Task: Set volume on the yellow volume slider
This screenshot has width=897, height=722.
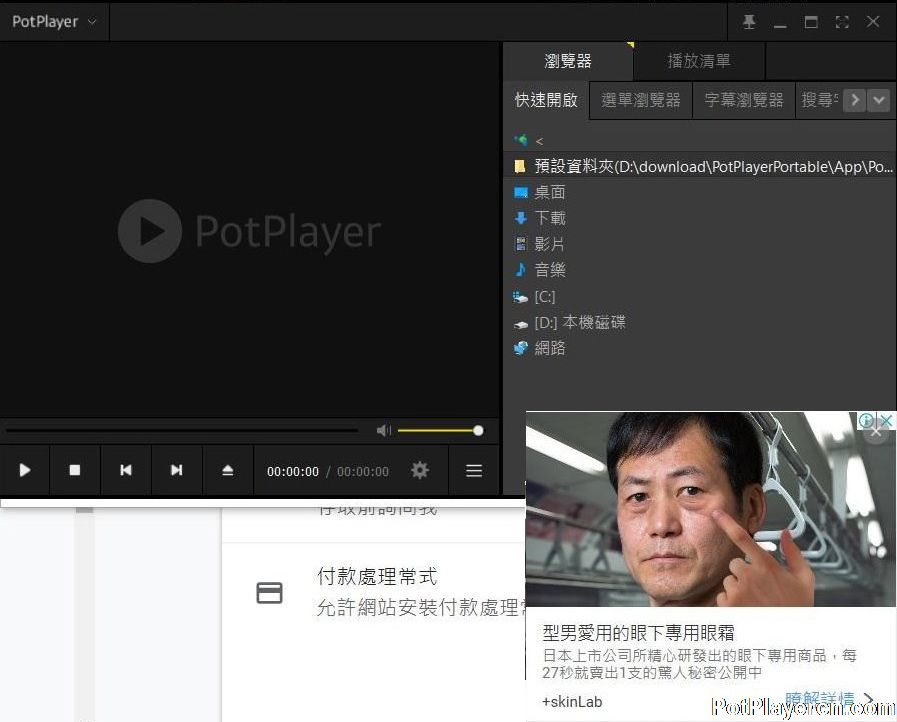Action: [x=440, y=430]
